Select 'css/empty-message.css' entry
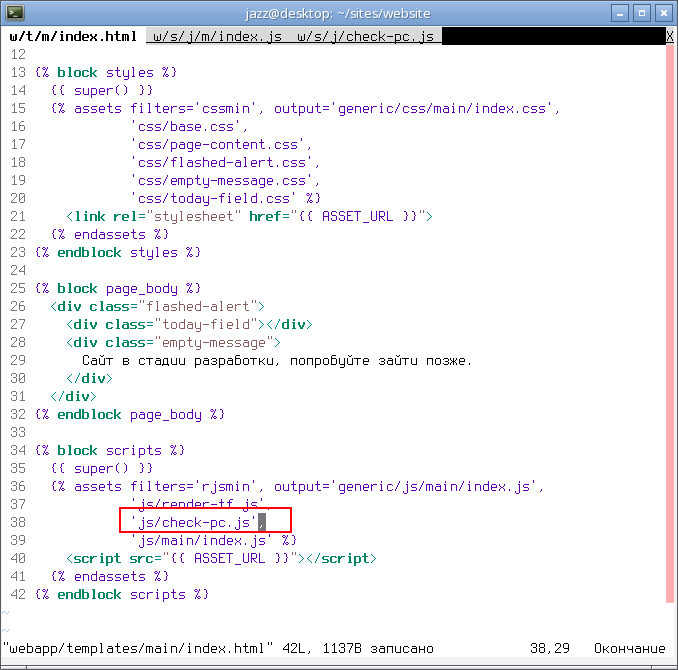Screen dimensions: 678x670 click(x=221, y=180)
